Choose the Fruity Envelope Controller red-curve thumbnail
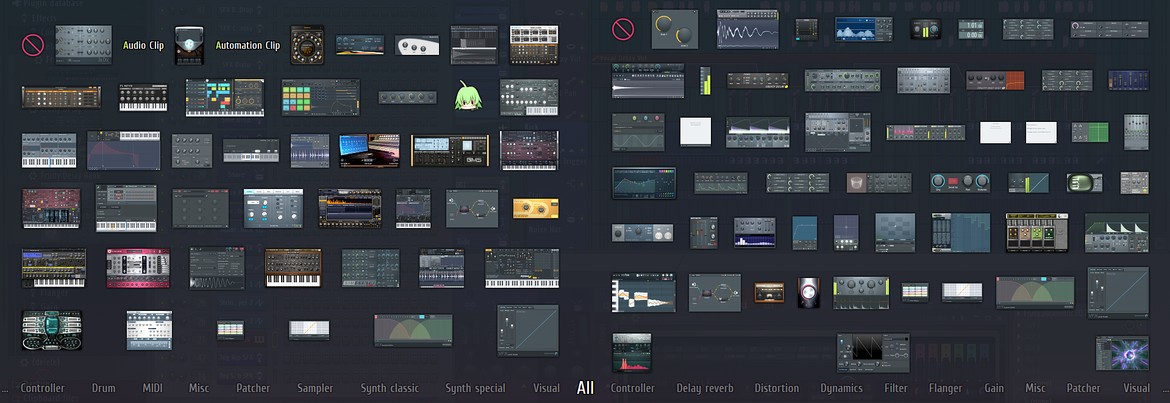Image resolution: width=1170 pixels, height=403 pixels. [124, 151]
